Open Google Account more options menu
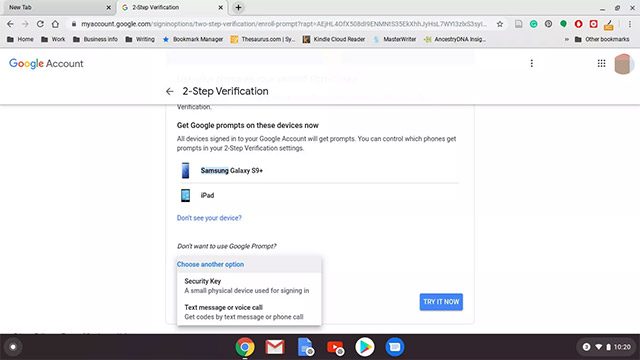Screen dimensions: 640x360 point(531,63)
